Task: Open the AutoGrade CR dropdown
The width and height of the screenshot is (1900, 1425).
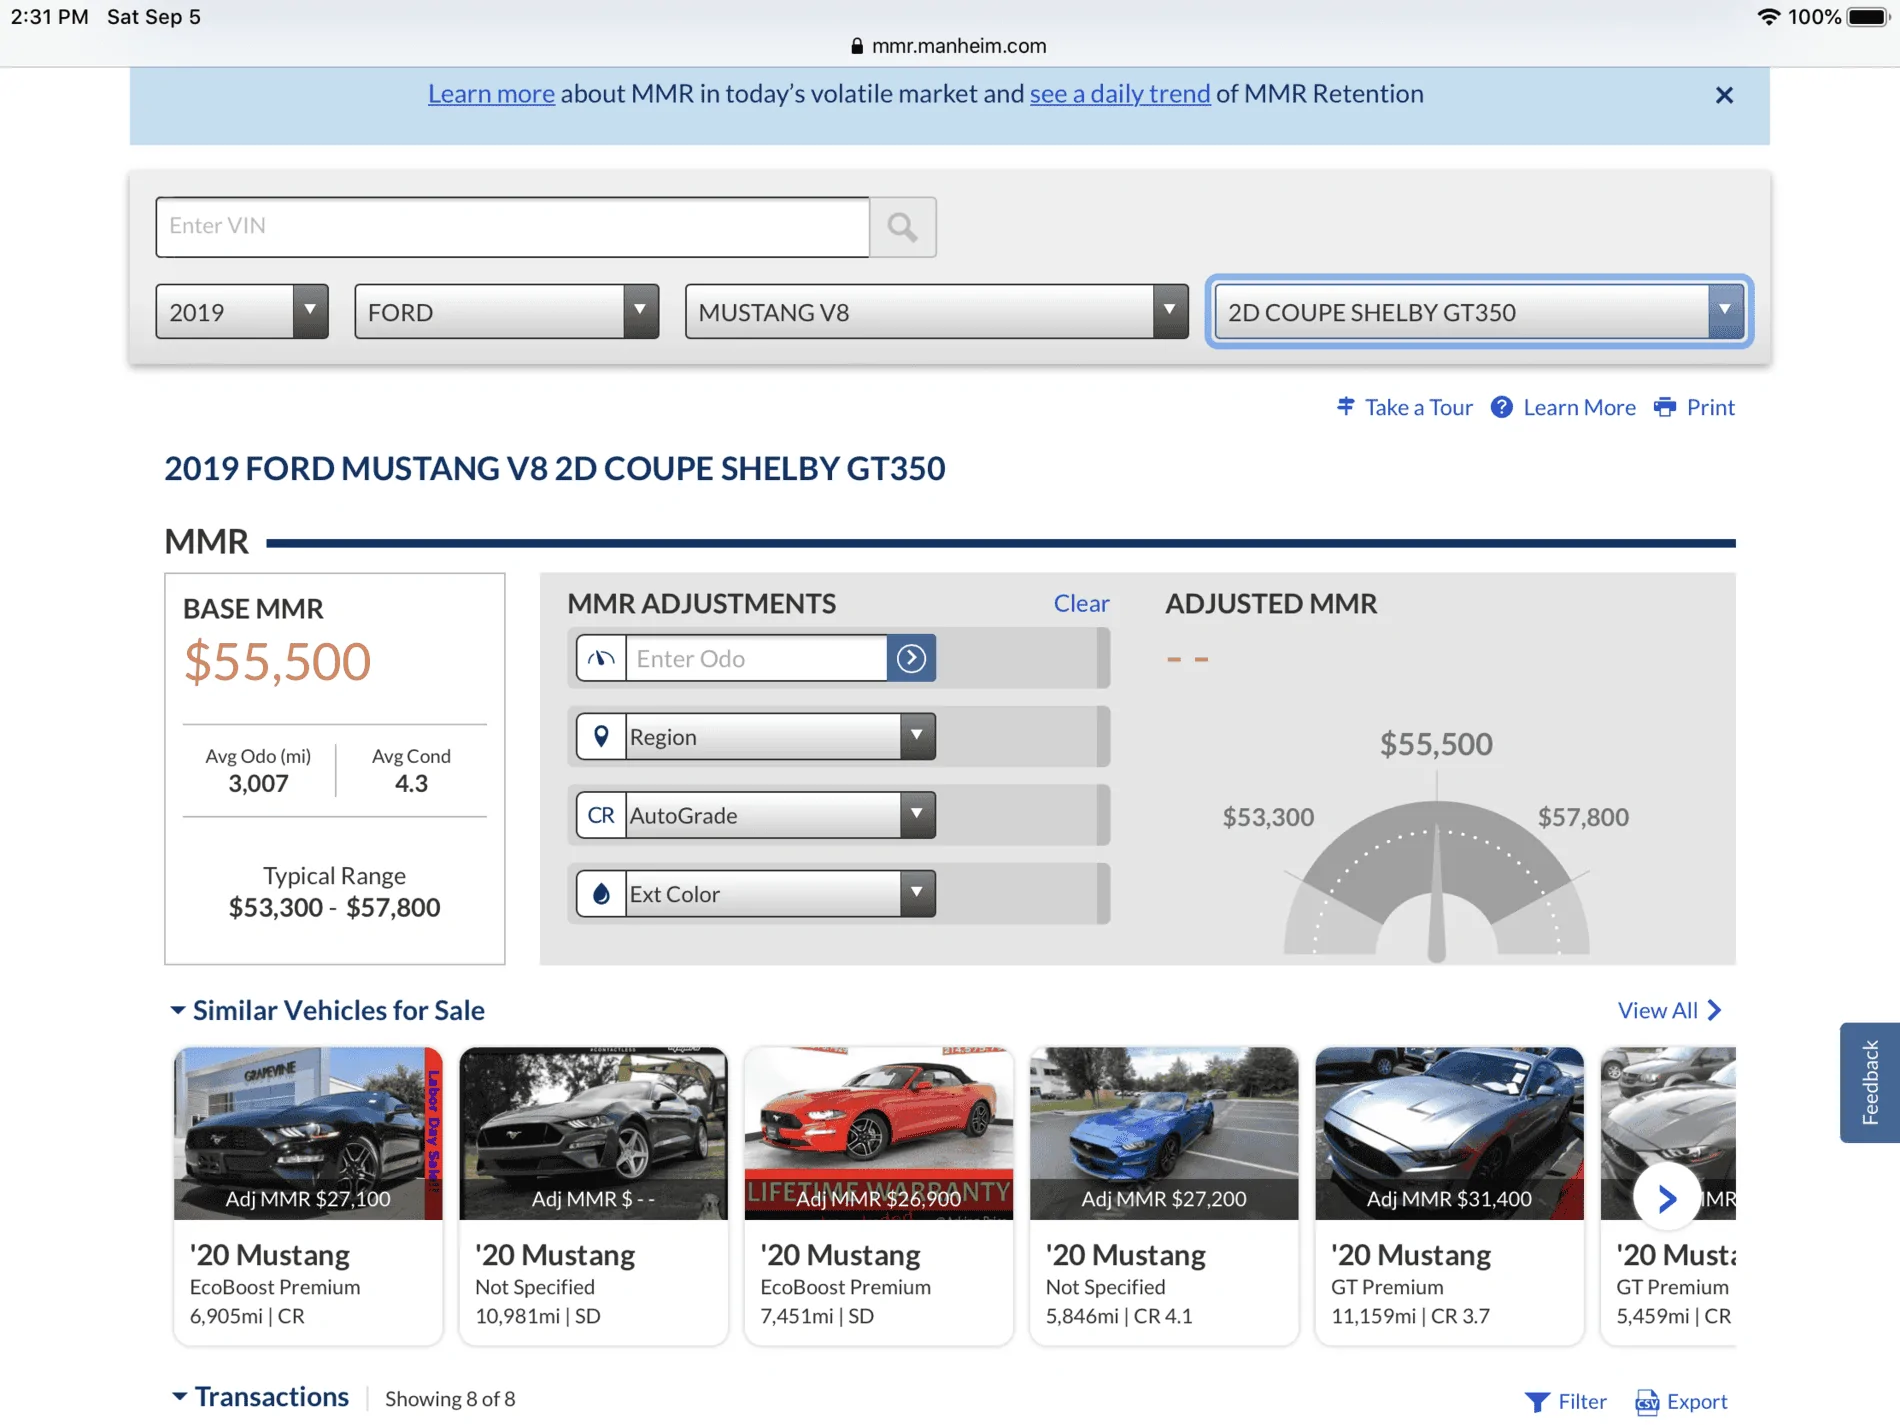Action: point(756,815)
